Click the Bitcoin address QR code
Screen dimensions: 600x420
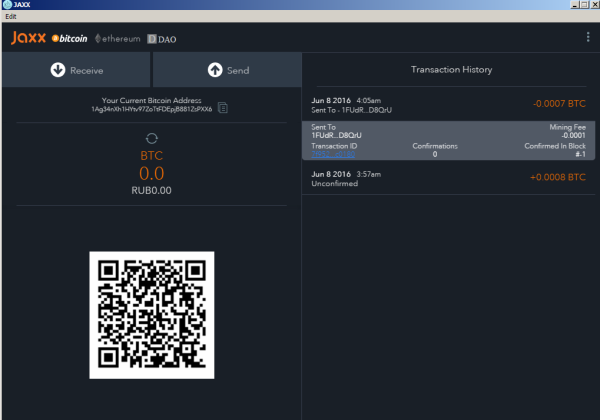[151, 314]
